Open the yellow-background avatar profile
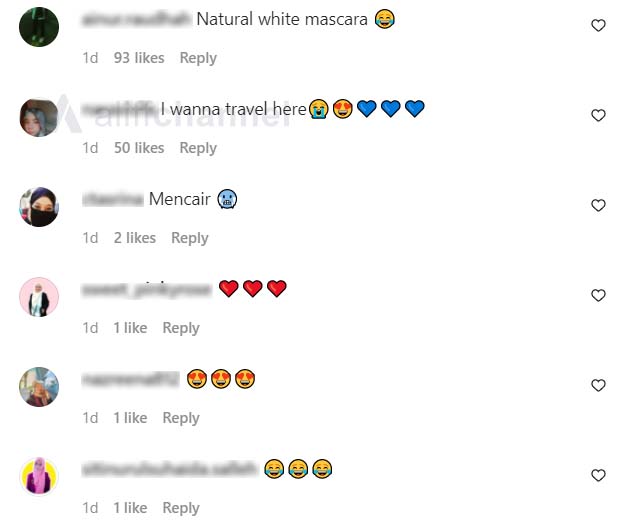 [39, 477]
